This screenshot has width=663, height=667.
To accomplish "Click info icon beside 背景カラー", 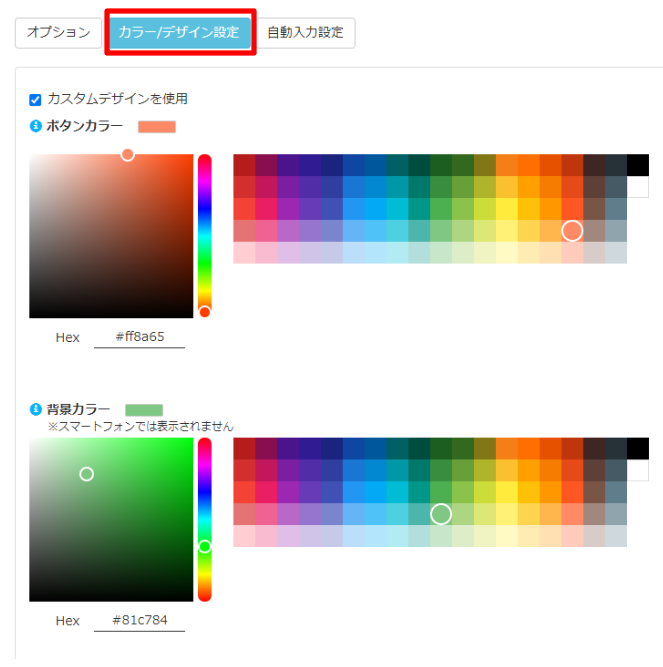I will 35,409.
